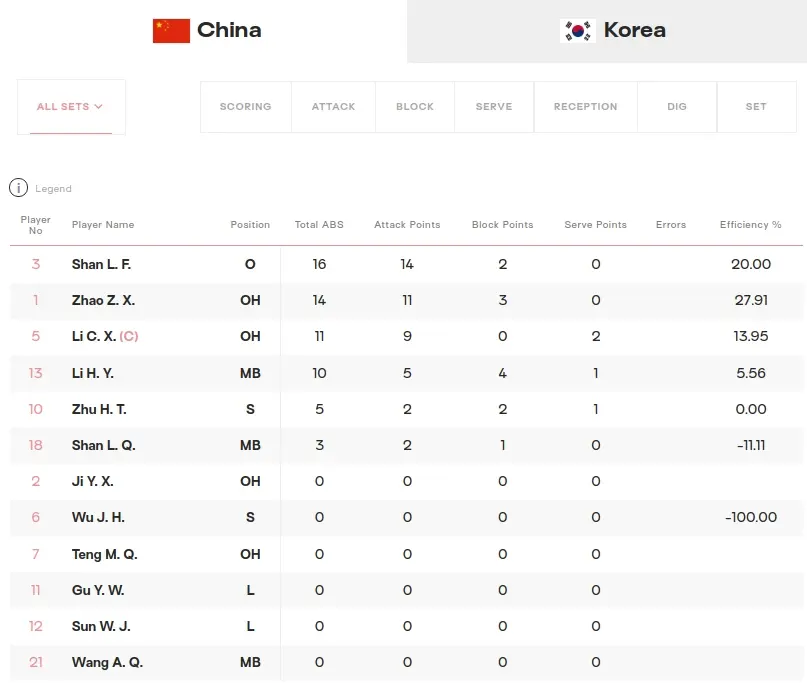
Task: Sort by Position column header
Action: click(250, 224)
